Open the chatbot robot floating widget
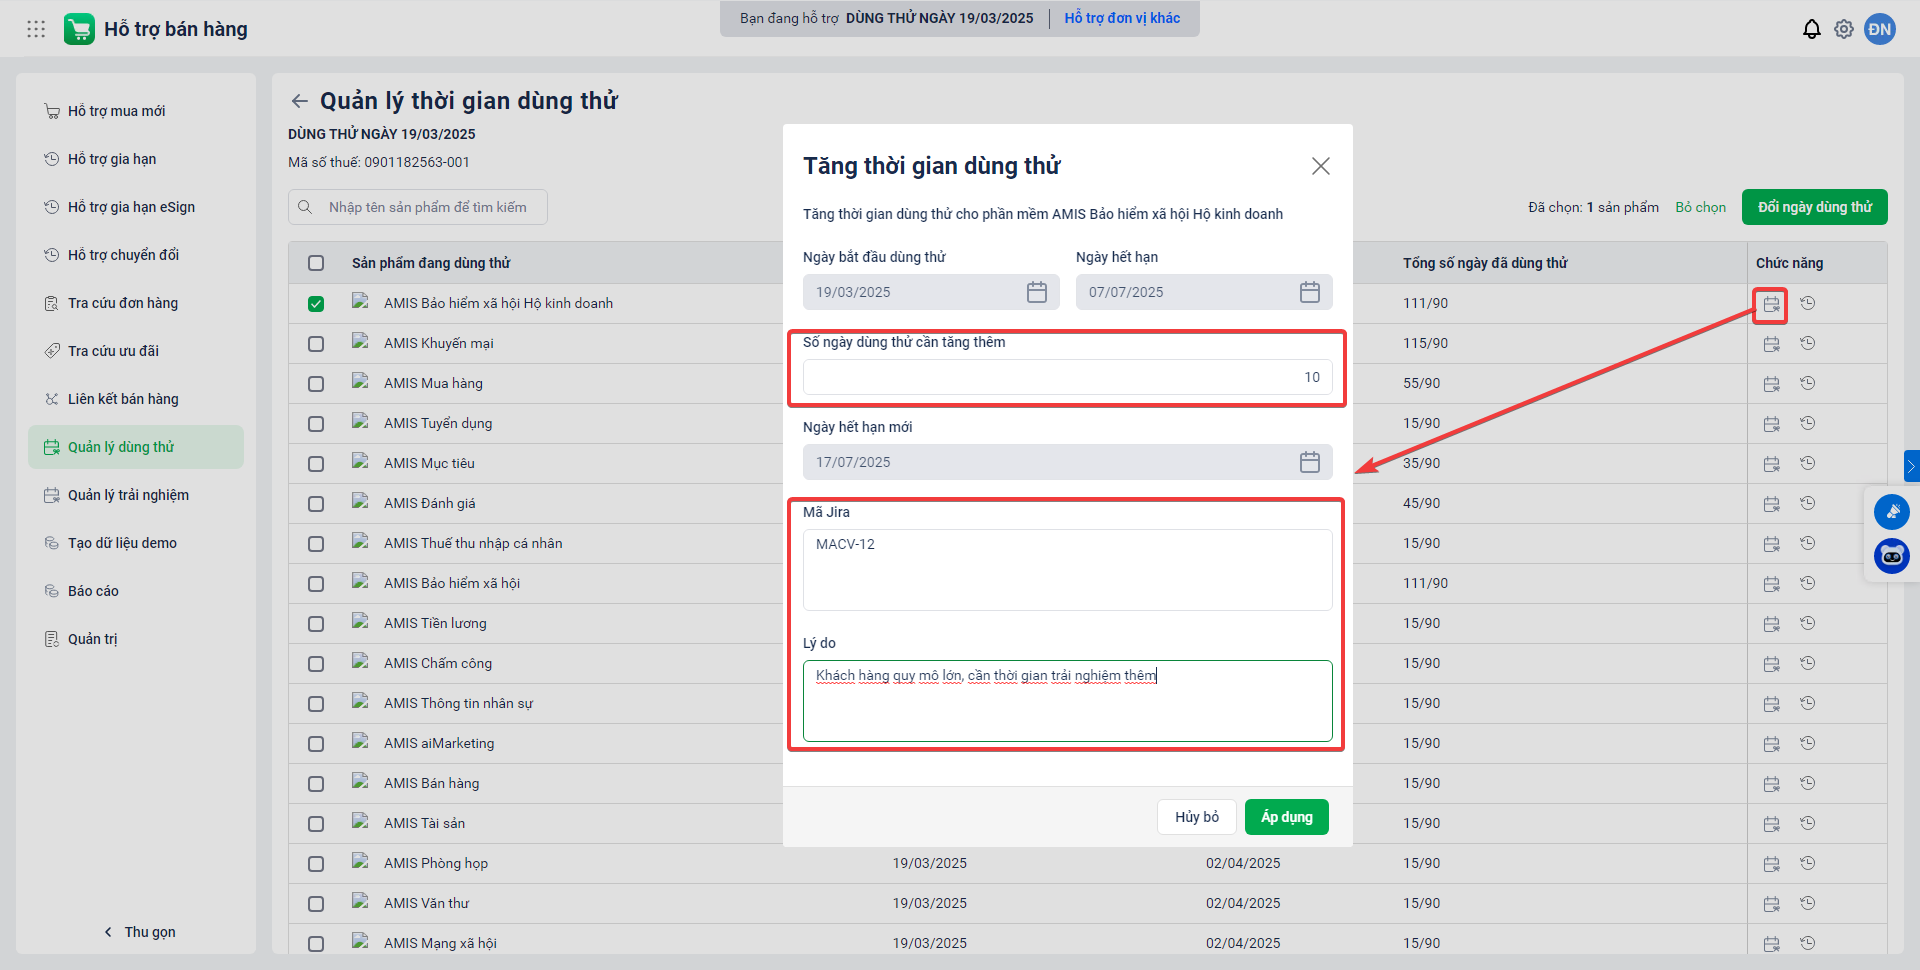 [x=1891, y=556]
